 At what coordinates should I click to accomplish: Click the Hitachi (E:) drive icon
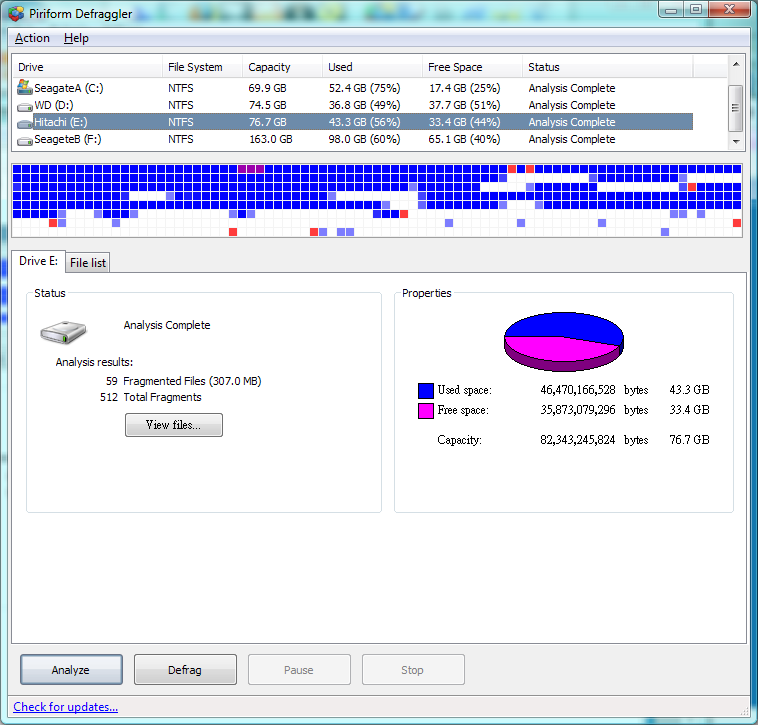(25, 124)
